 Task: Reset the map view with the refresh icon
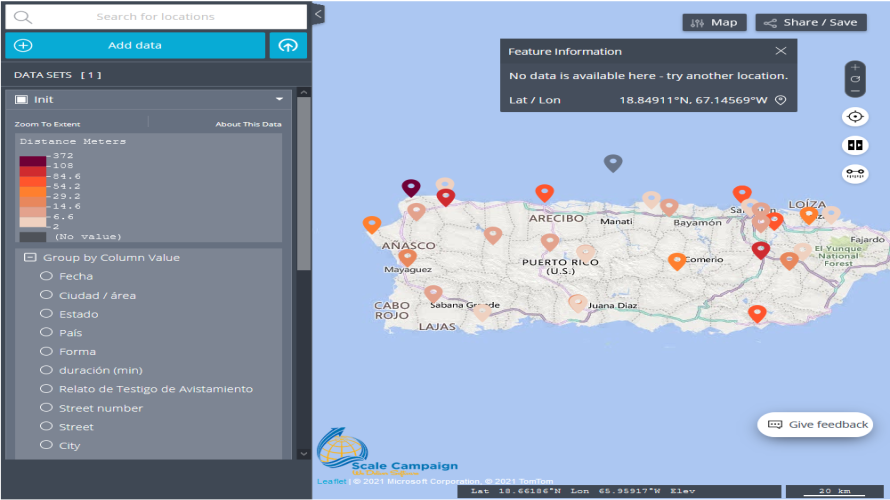[855, 79]
